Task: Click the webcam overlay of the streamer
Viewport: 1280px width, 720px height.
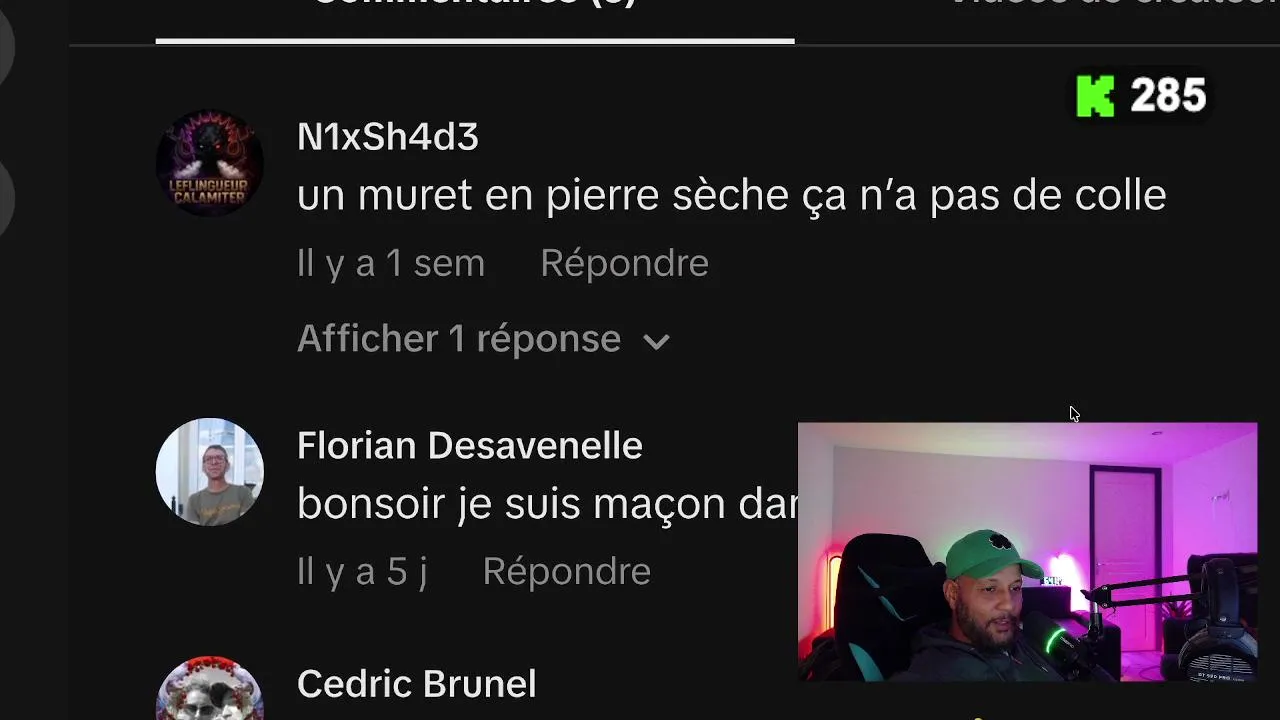Action: point(1027,552)
